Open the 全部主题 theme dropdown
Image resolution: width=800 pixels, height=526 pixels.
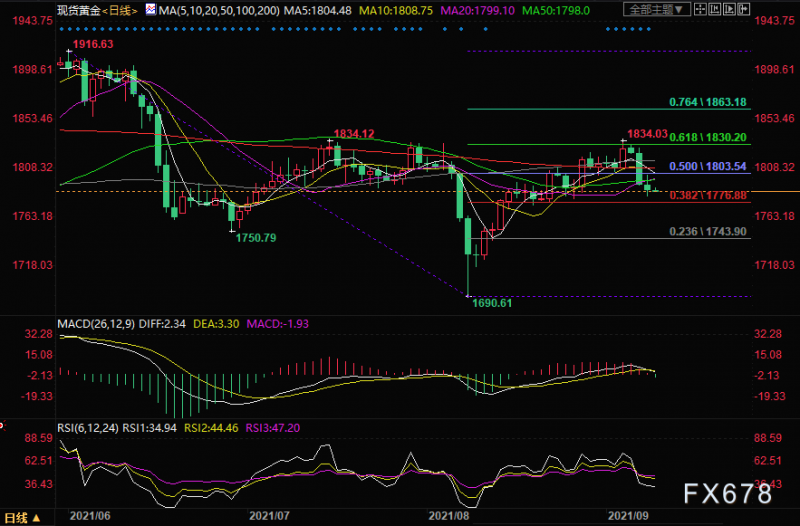click(x=657, y=9)
